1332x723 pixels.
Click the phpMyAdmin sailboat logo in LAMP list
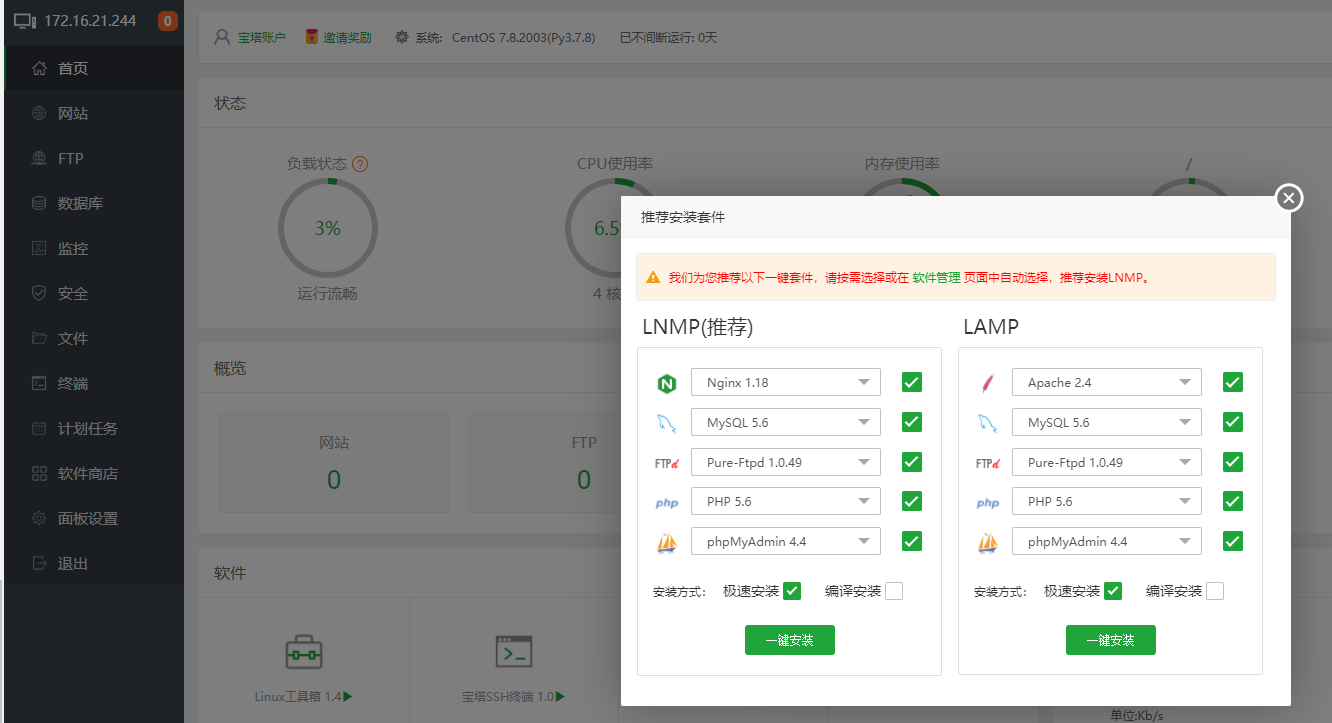[988, 543]
